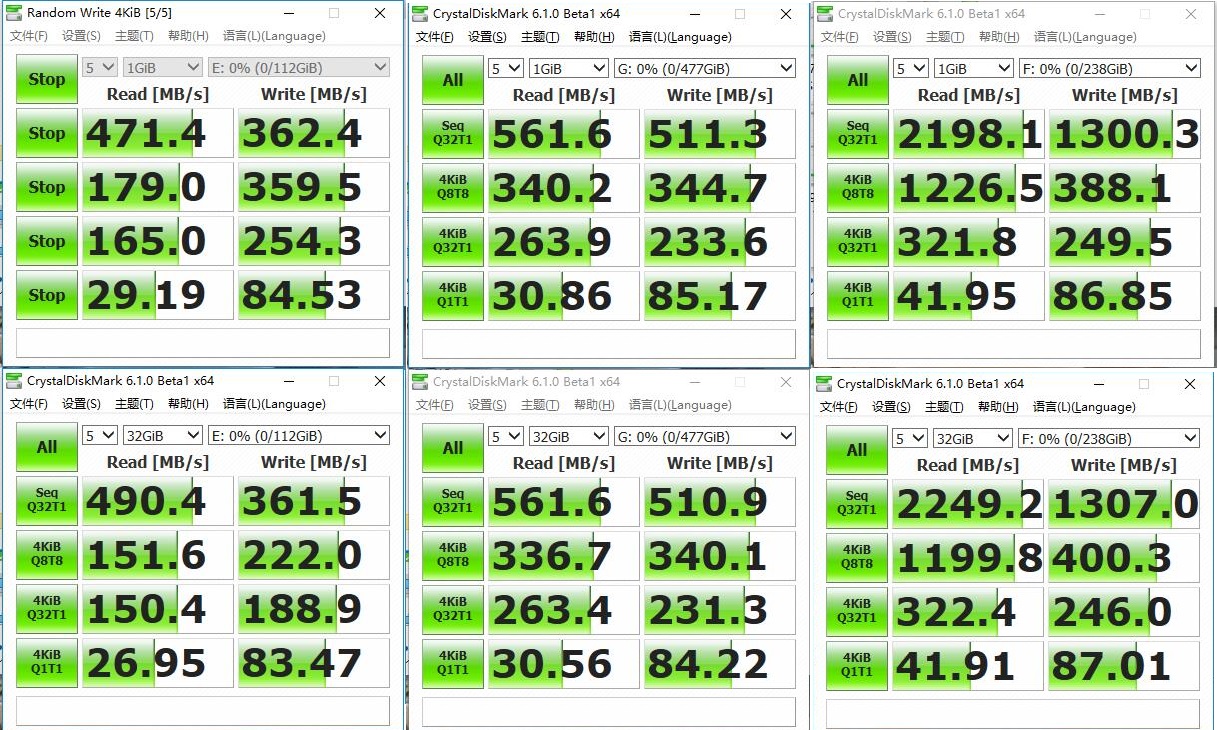Open the test size dropdown showing 32GiB in bottom-right window
This screenshot has width=1218, height=730.
pos(972,438)
